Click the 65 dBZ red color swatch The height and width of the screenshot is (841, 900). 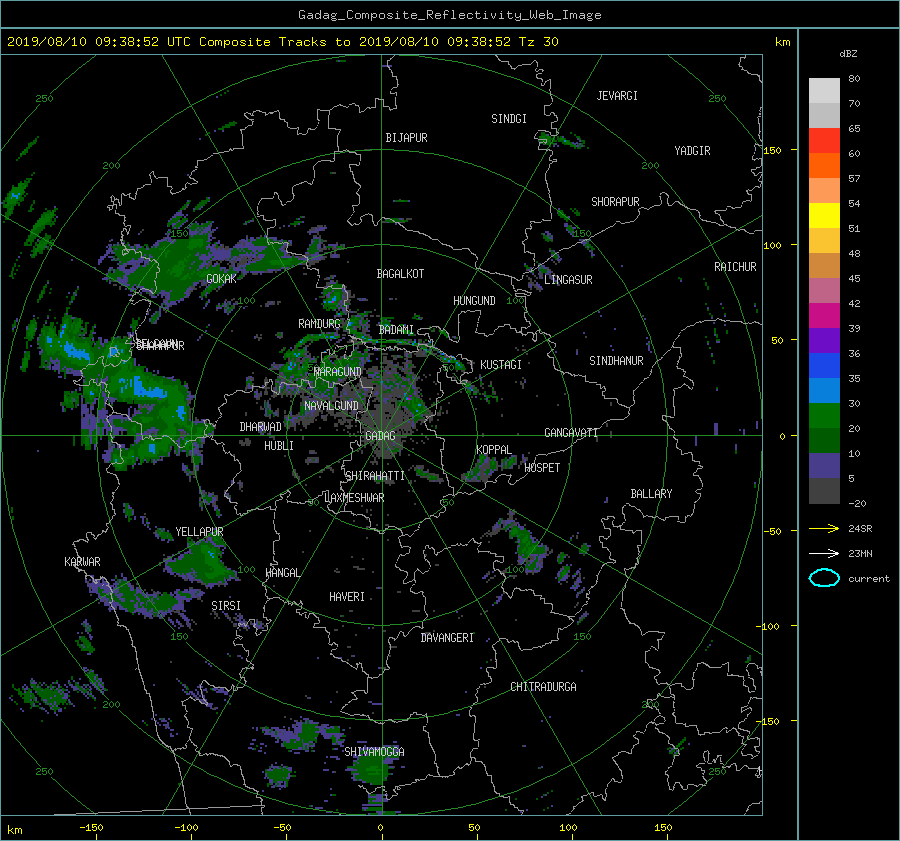pyautogui.click(x=824, y=140)
